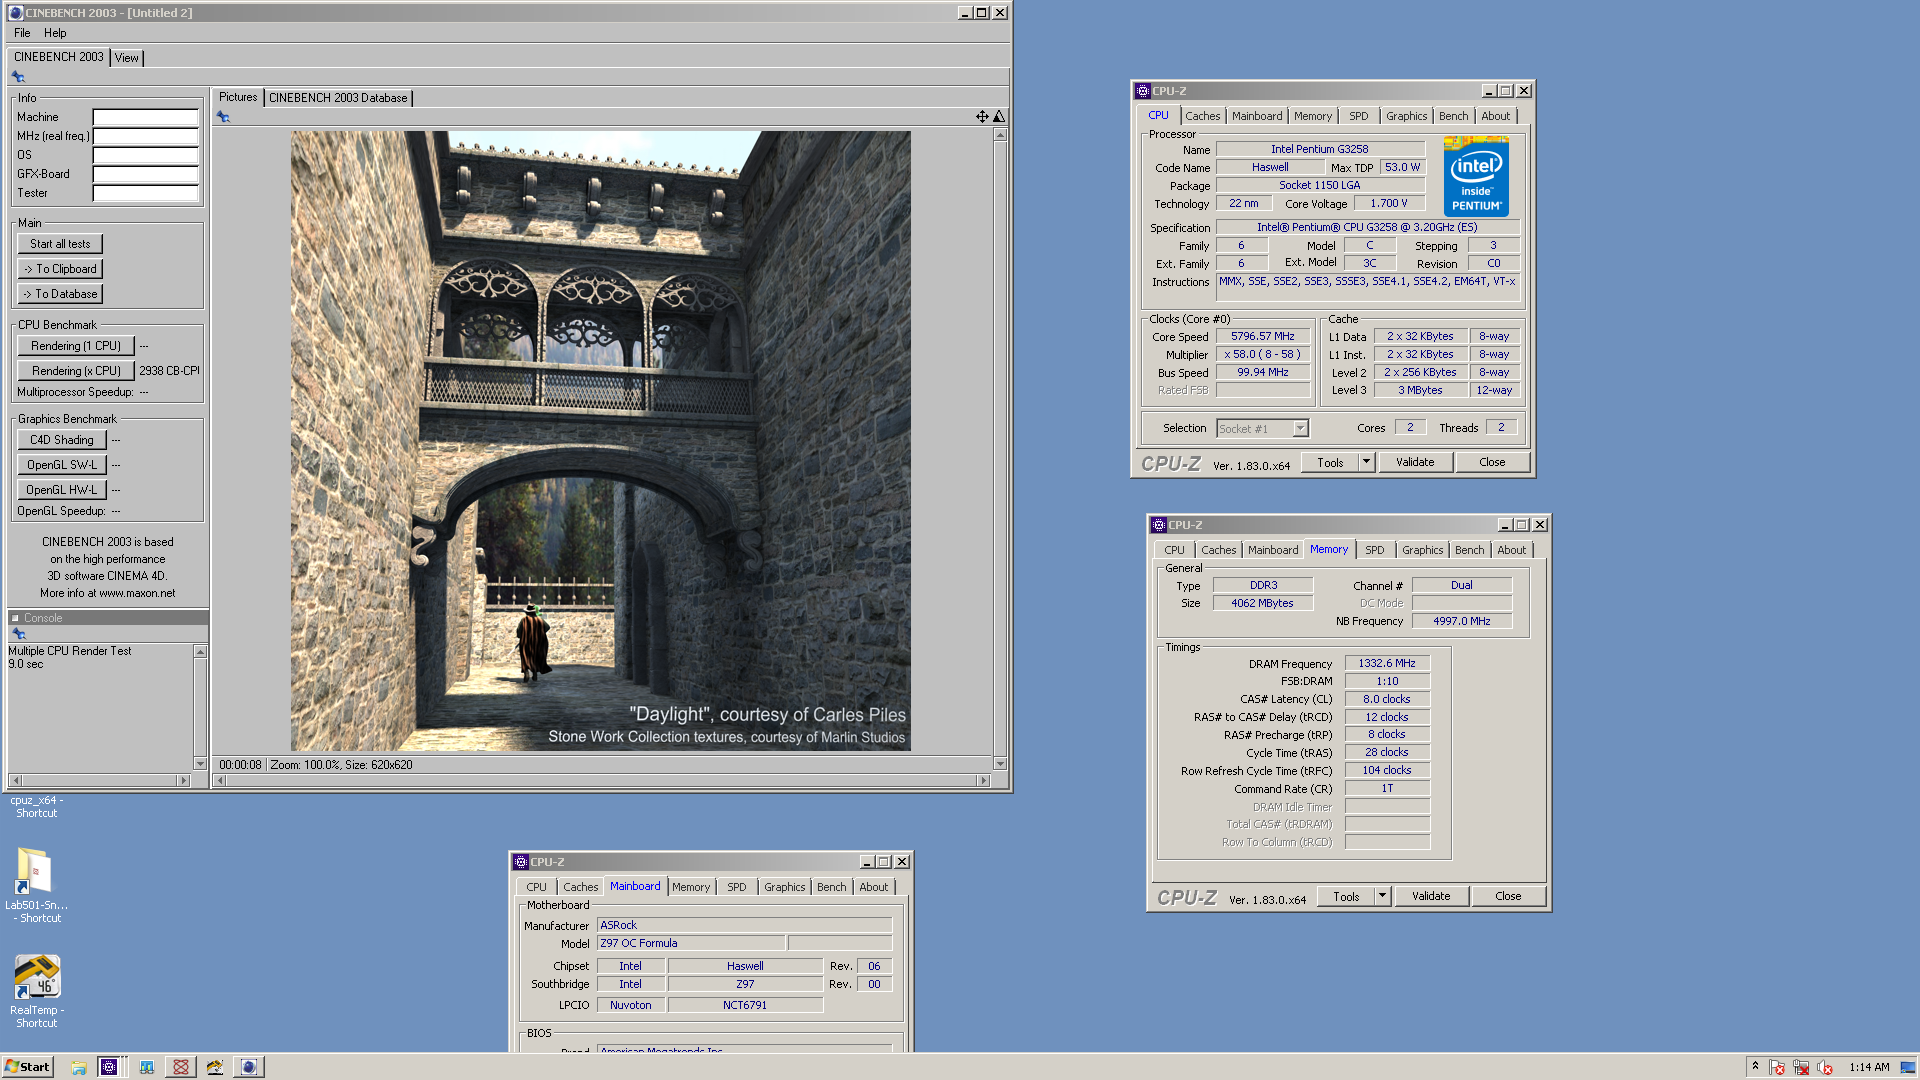The height and width of the screenshot is (1080, 1920).
Task: Click the CINEBENCH title bar app icon
Action: pos(16,13)
